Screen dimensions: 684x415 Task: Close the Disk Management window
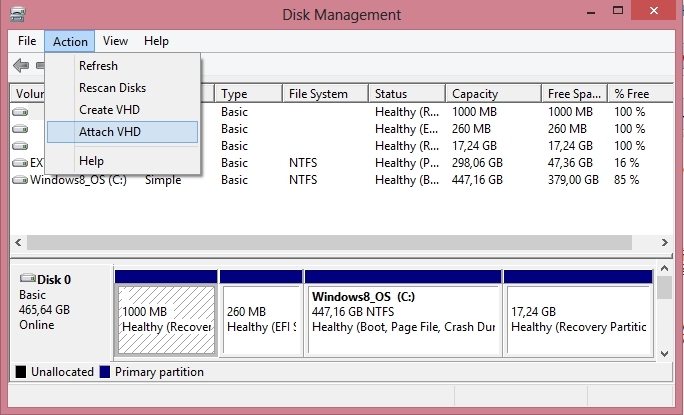tap(653, 10)
